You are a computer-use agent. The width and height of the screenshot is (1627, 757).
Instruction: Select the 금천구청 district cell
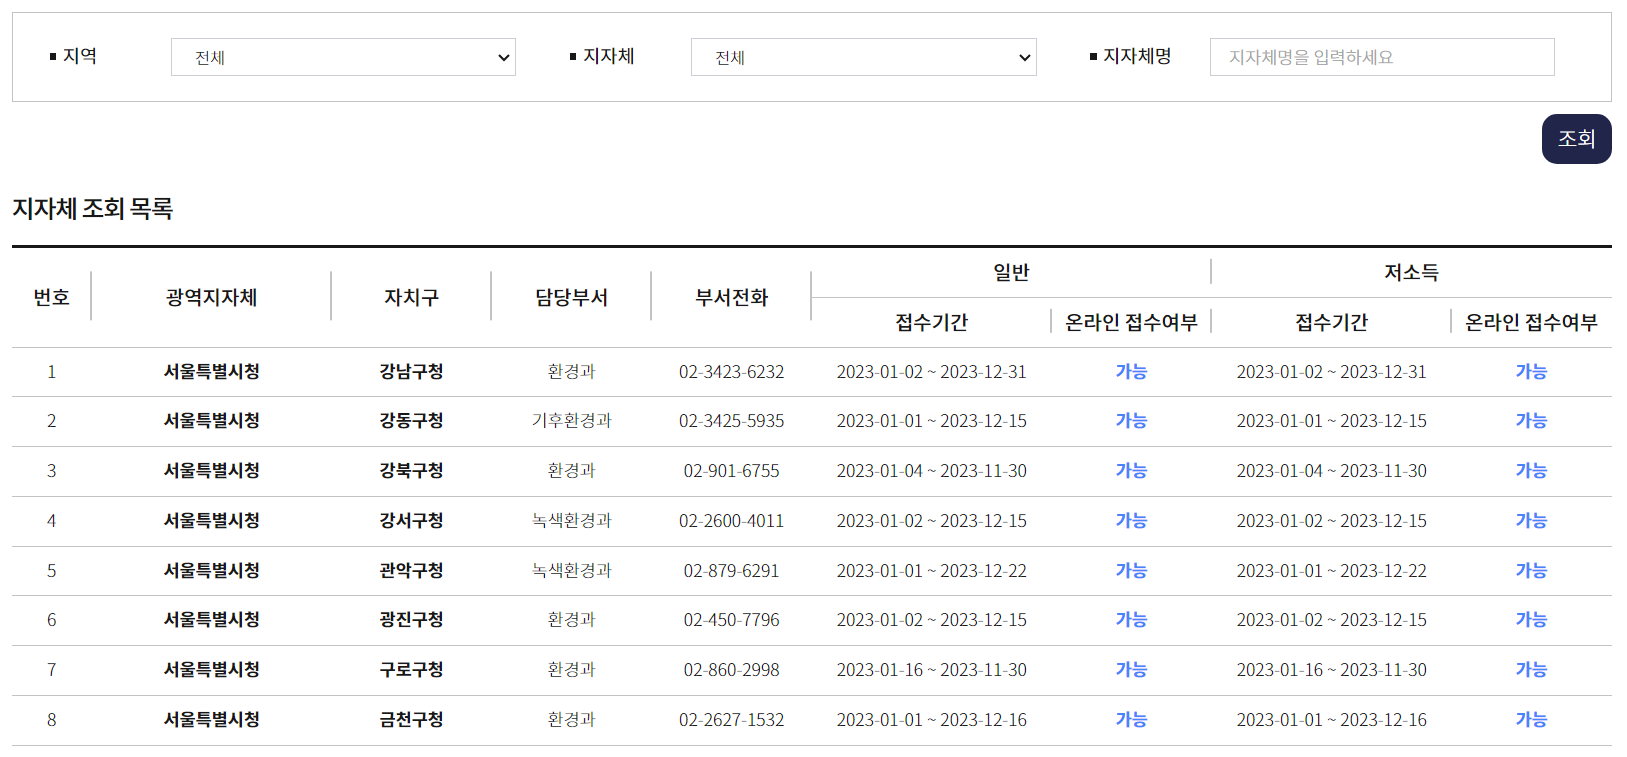point(411,720)
